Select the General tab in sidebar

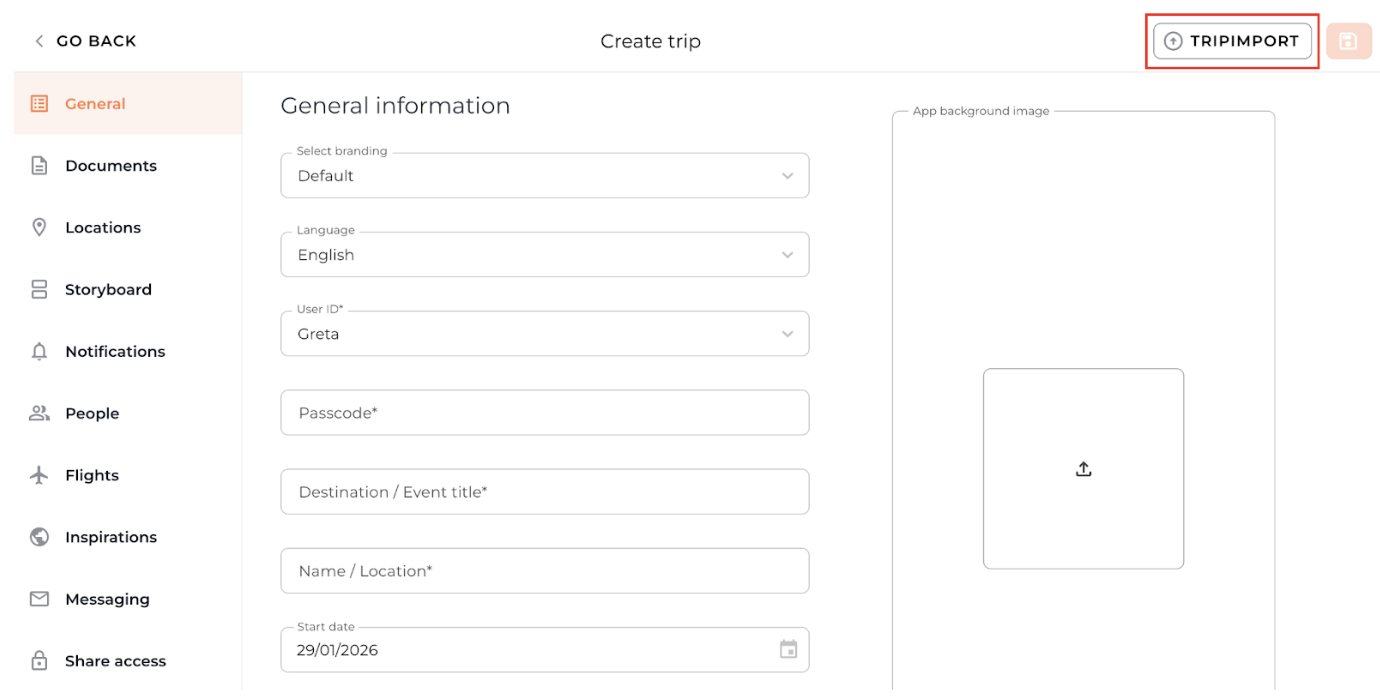tap(95, 104)
